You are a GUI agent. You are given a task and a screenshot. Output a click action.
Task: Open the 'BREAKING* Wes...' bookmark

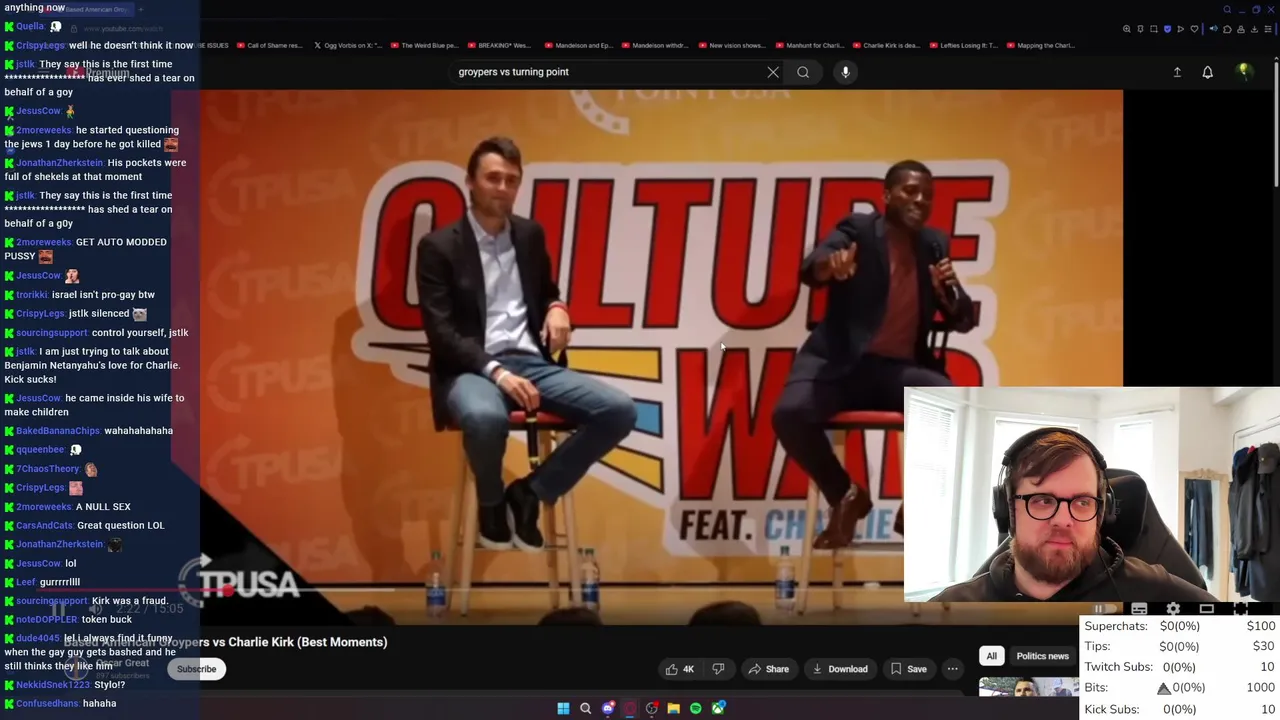(500, 45)
